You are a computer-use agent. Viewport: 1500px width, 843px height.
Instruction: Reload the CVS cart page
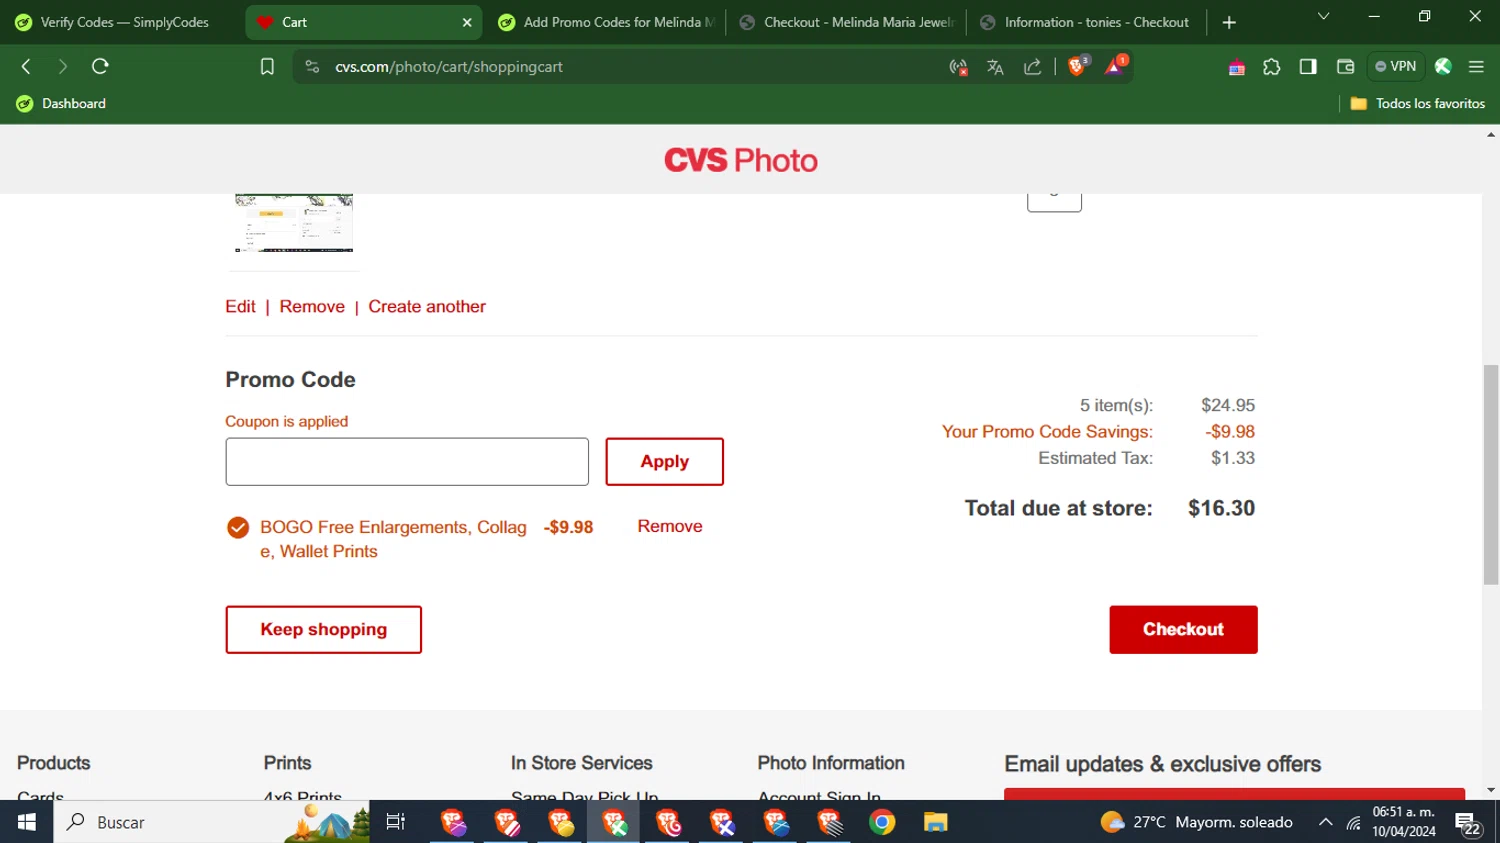[x=100, y=67]
